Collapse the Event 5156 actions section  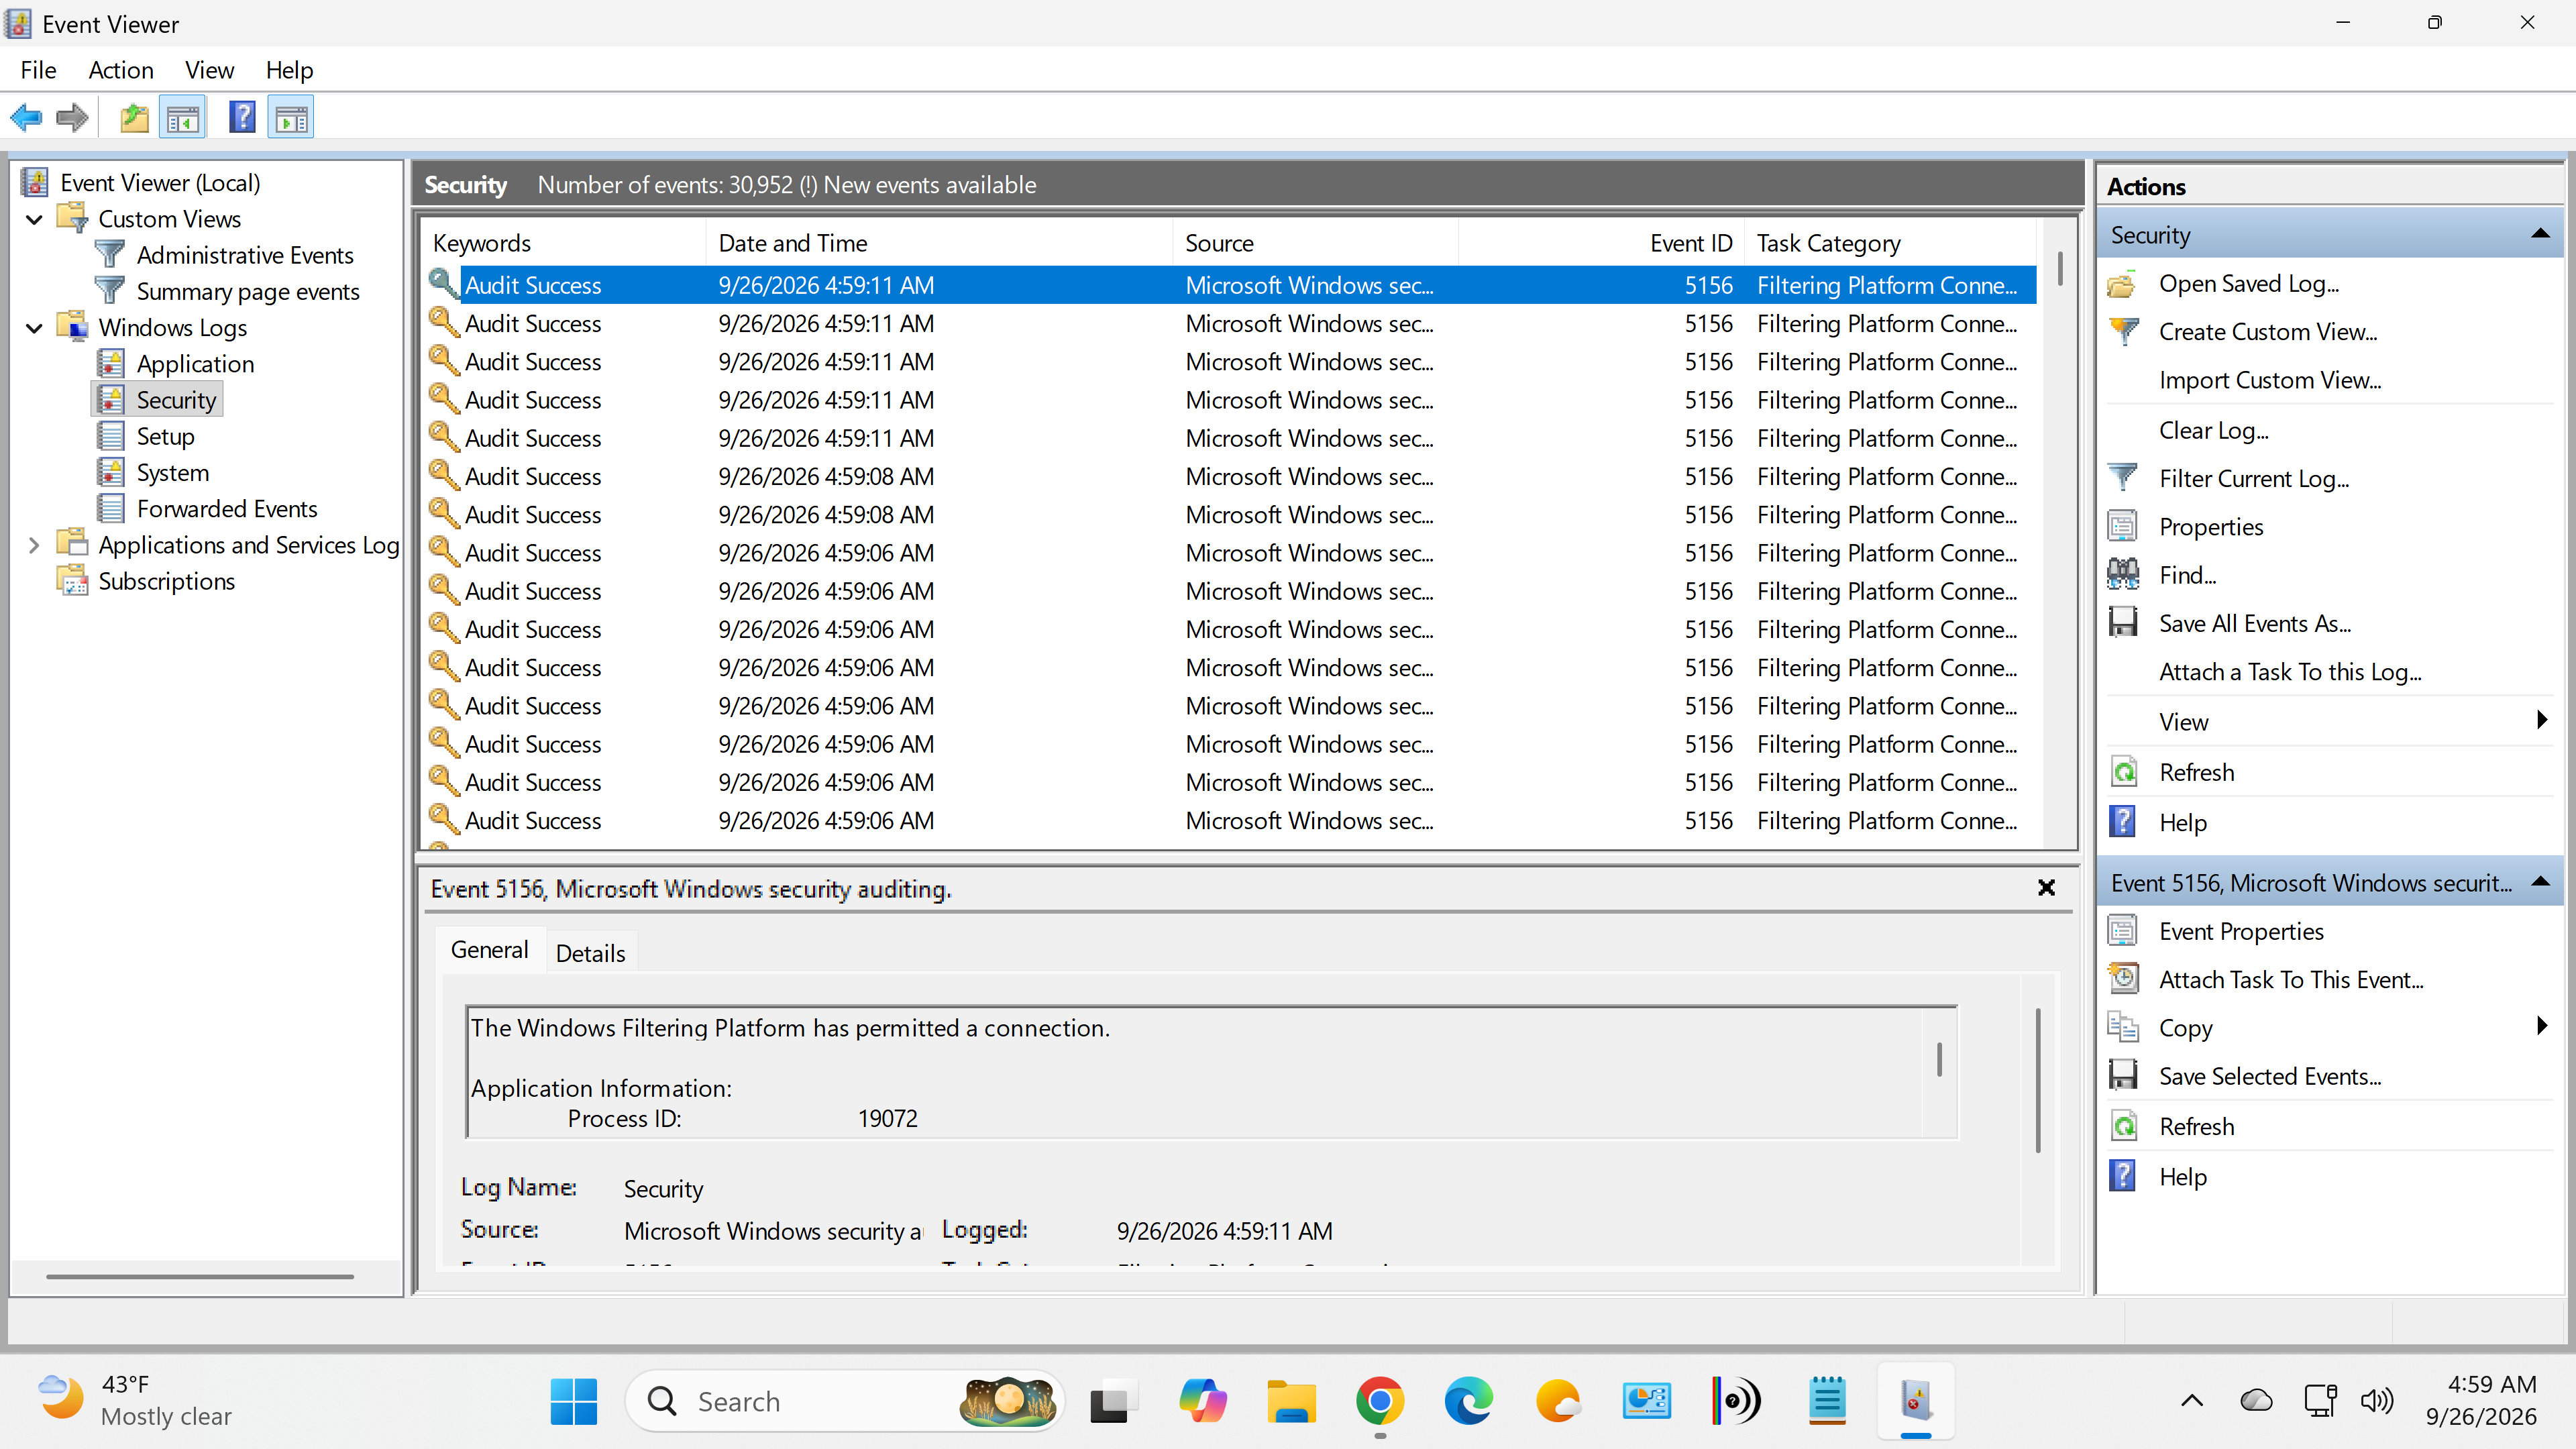2540,883
